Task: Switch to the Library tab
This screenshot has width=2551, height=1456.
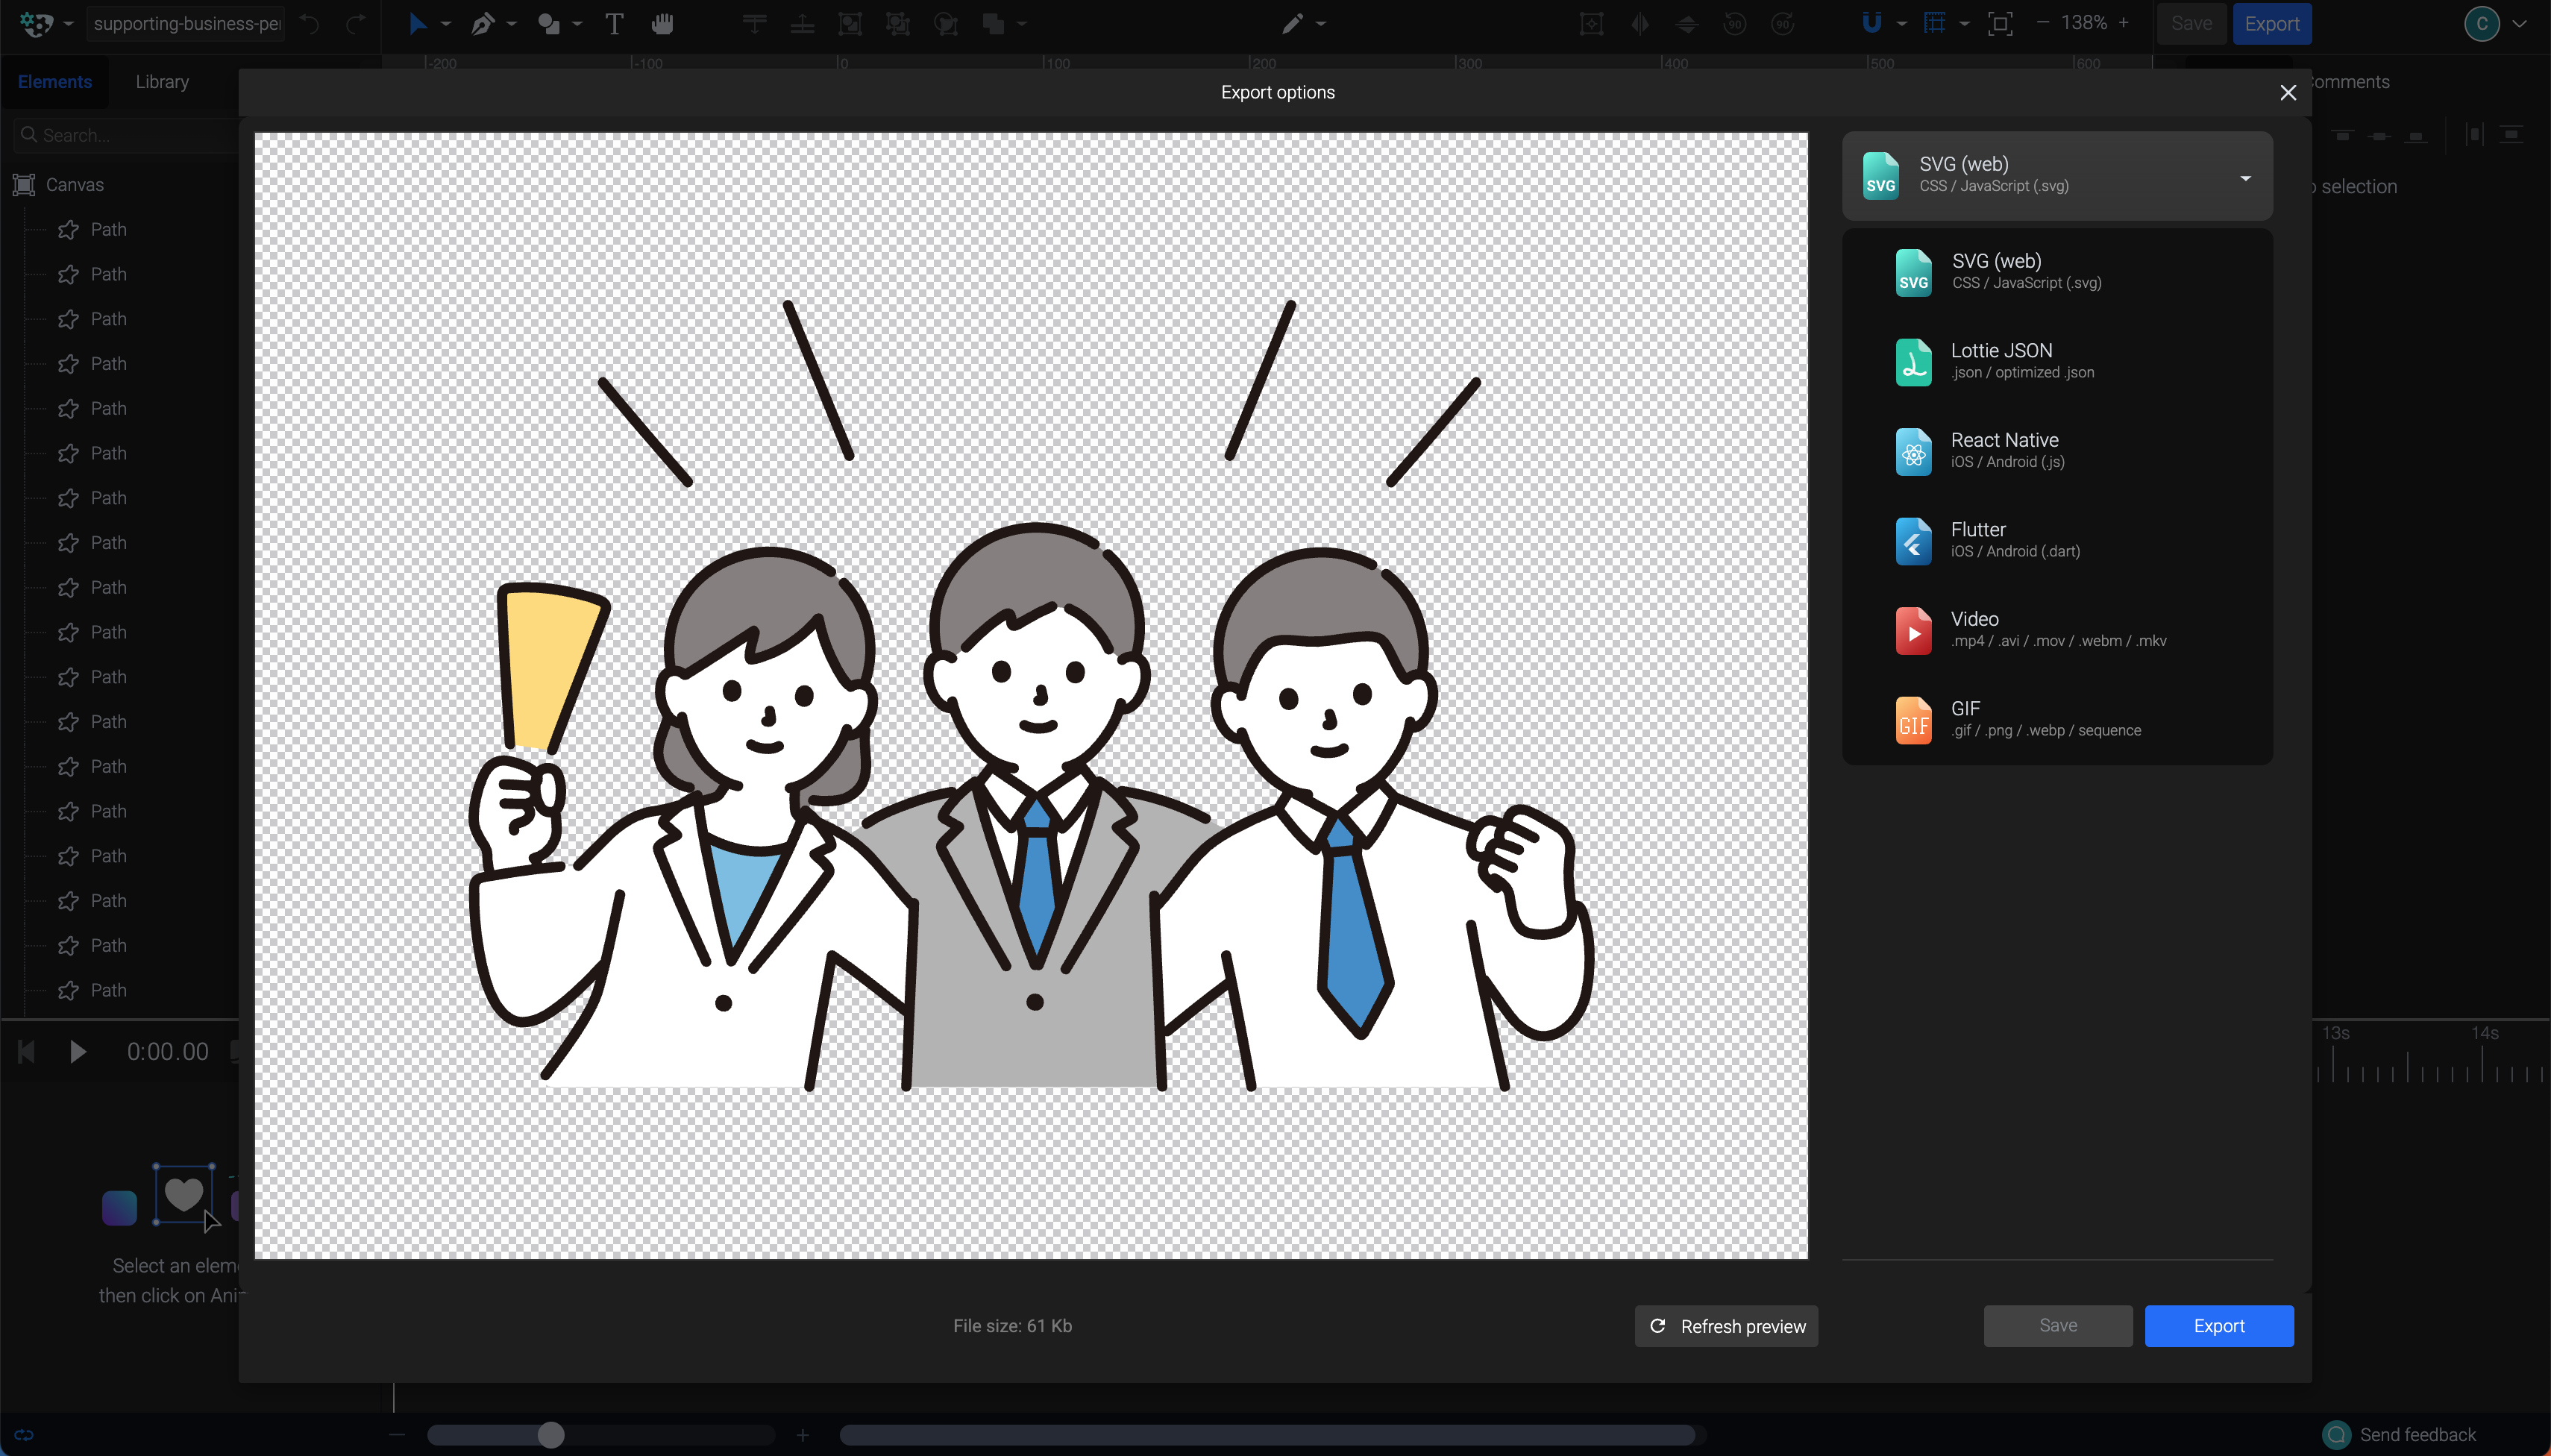Action: (162, 82)
